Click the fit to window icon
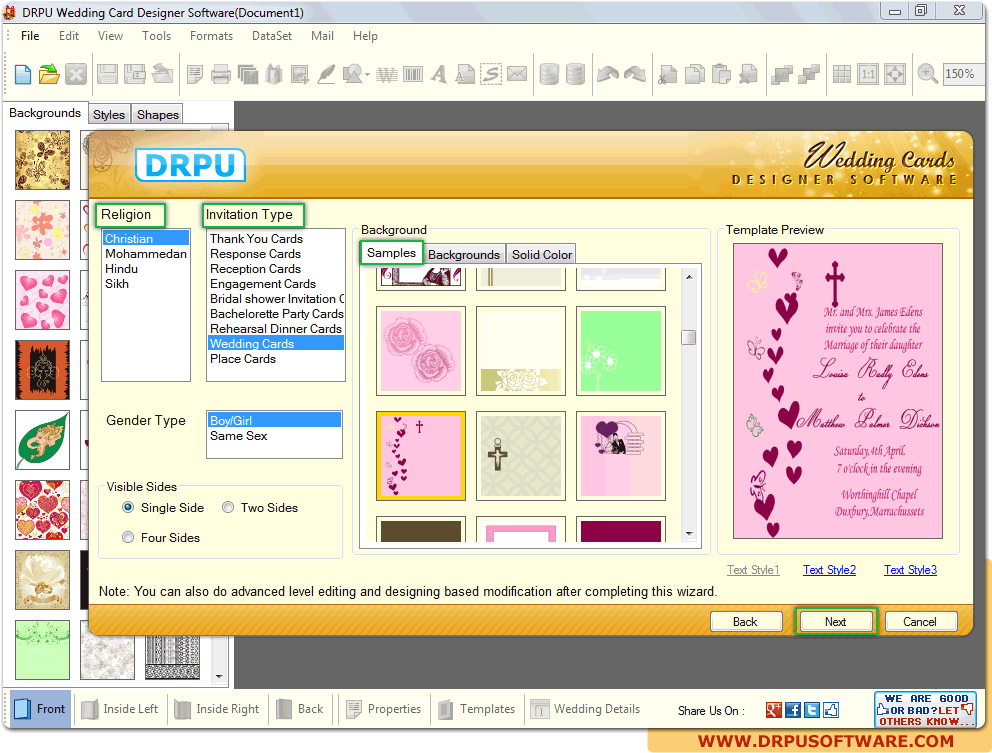 coord(895,75)
